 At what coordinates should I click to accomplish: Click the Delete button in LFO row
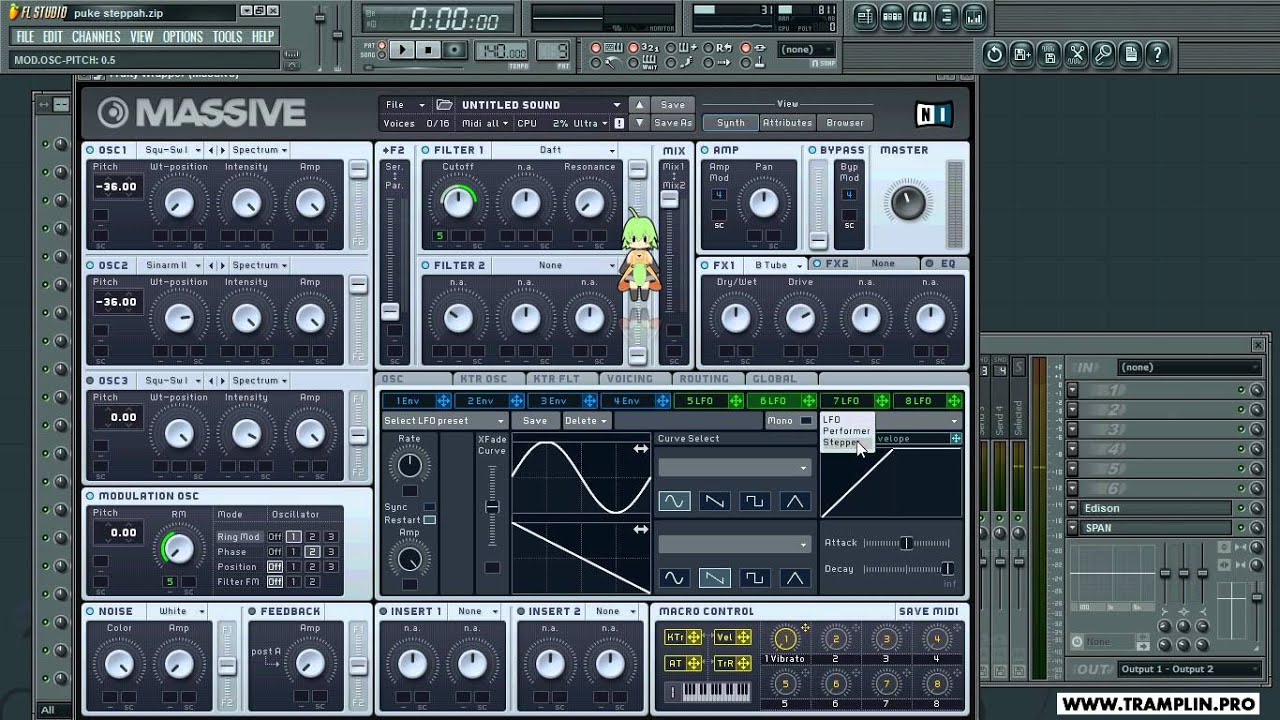(x=586, y=421)
